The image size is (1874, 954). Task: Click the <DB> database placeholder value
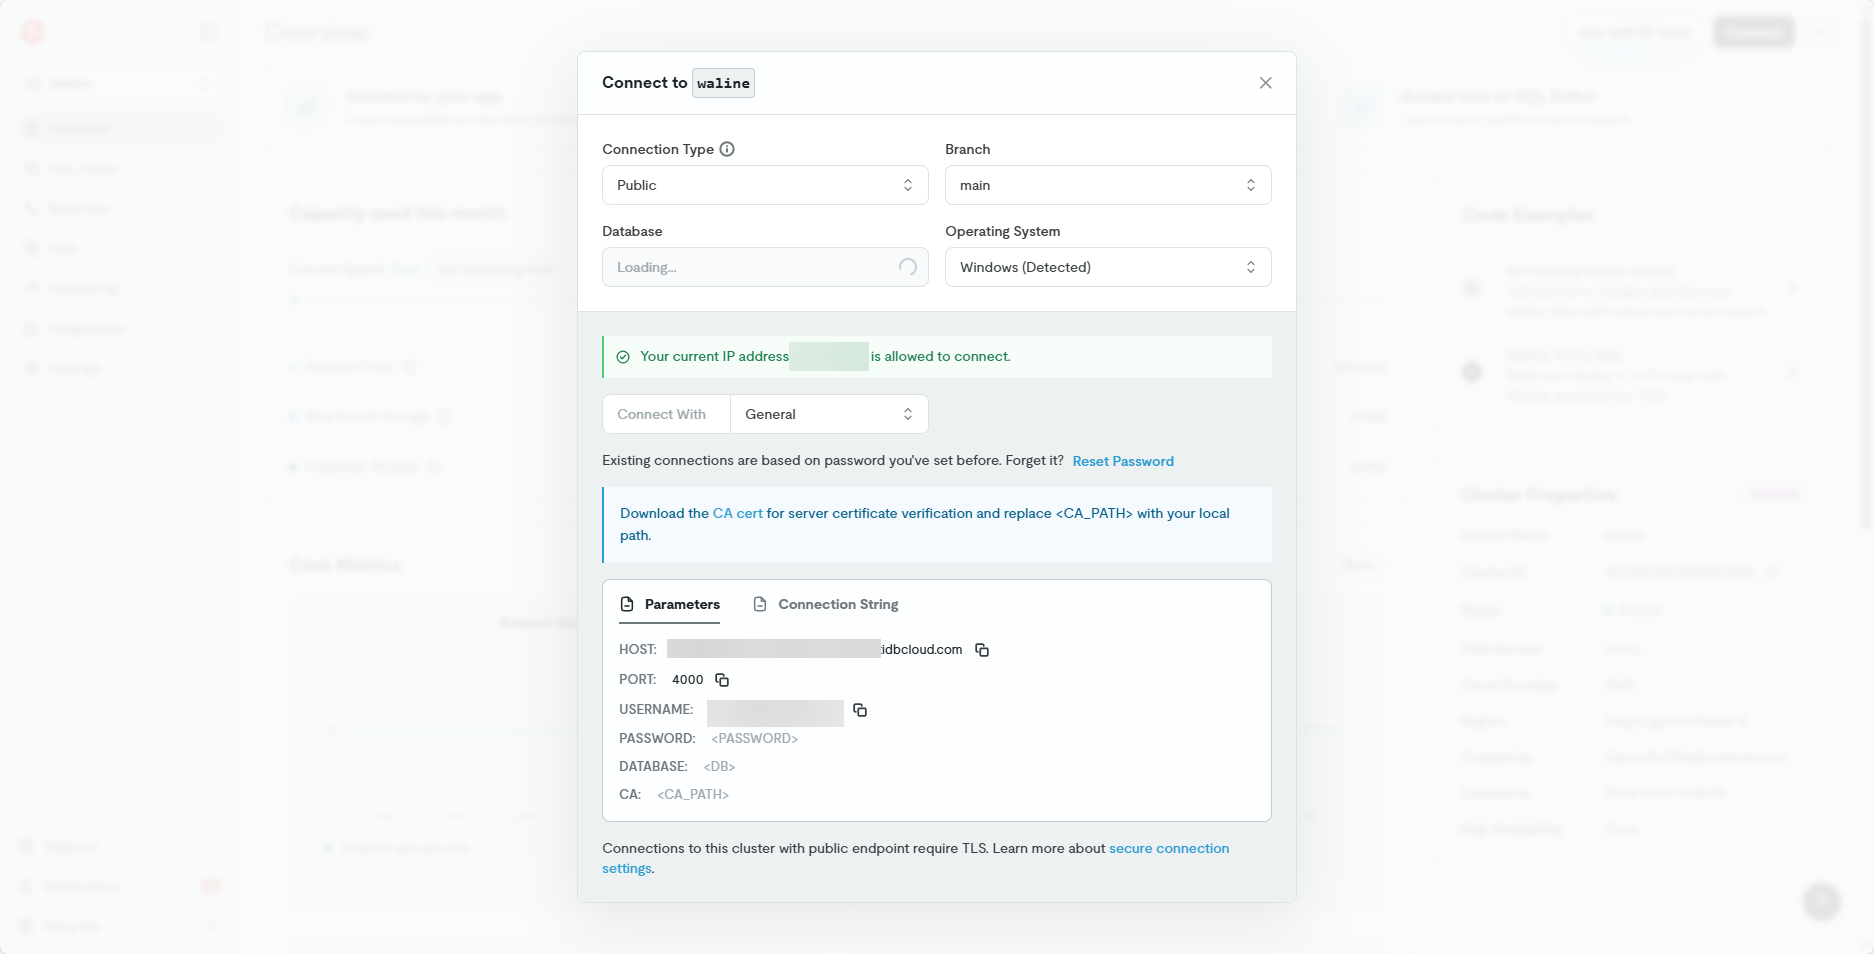tap(719, 766)
